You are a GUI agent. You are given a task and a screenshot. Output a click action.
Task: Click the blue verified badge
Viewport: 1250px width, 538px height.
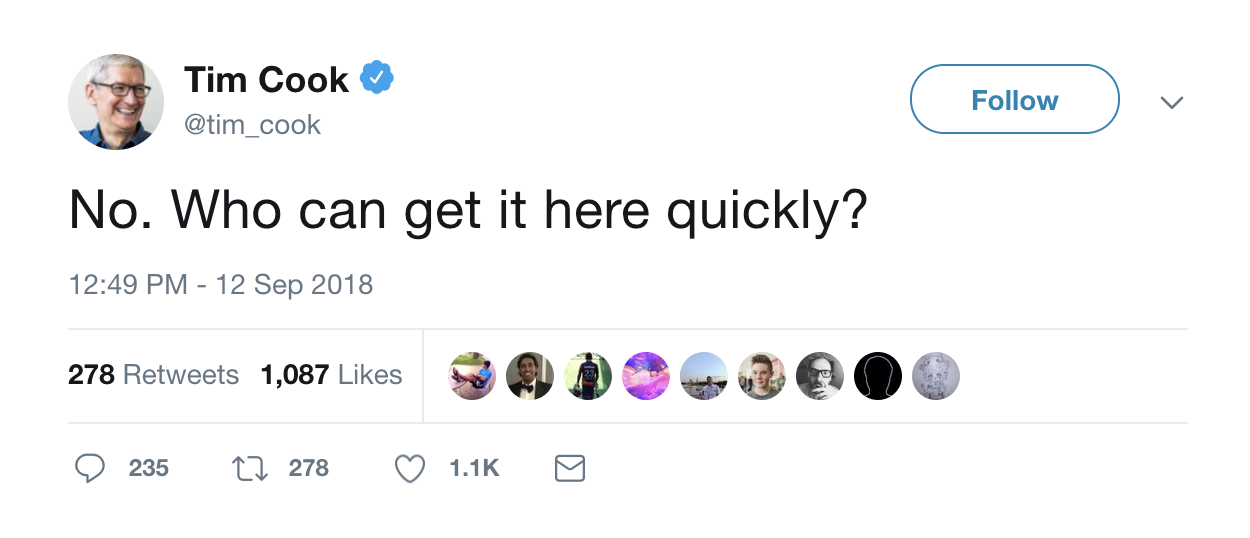(x=376, y=77)
